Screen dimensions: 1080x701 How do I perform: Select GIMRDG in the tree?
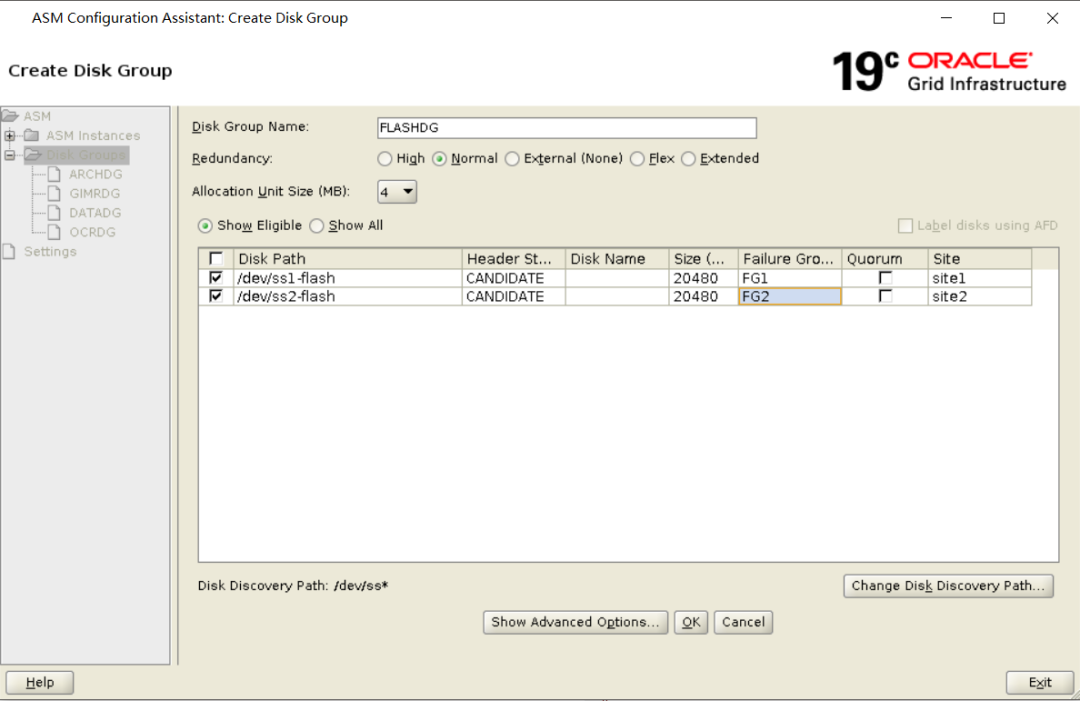(95, 193)
